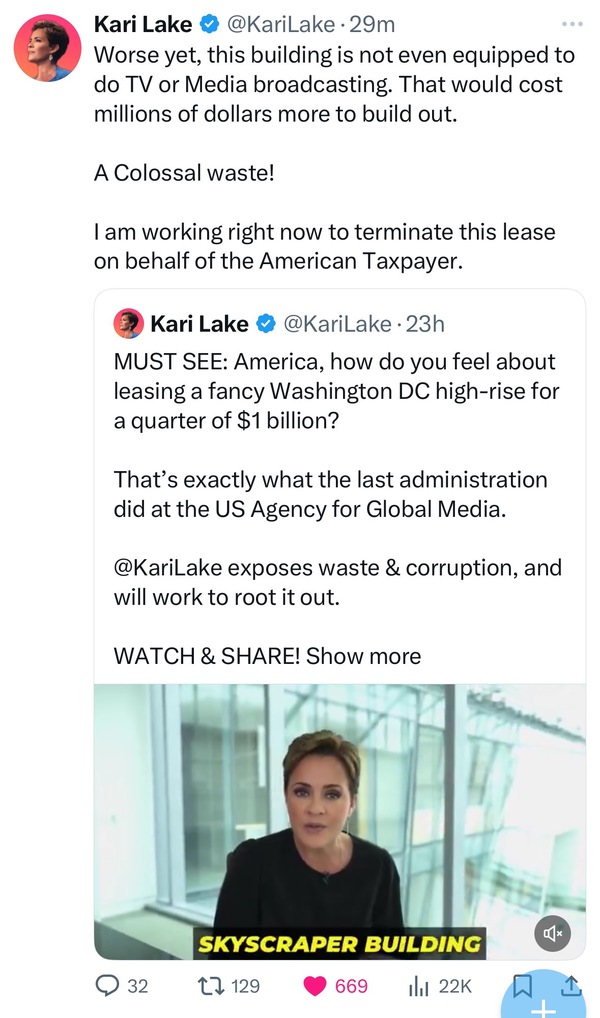Expand quoted tweet with Show more
Screen dimensions: 600x1018
[364, 656]
